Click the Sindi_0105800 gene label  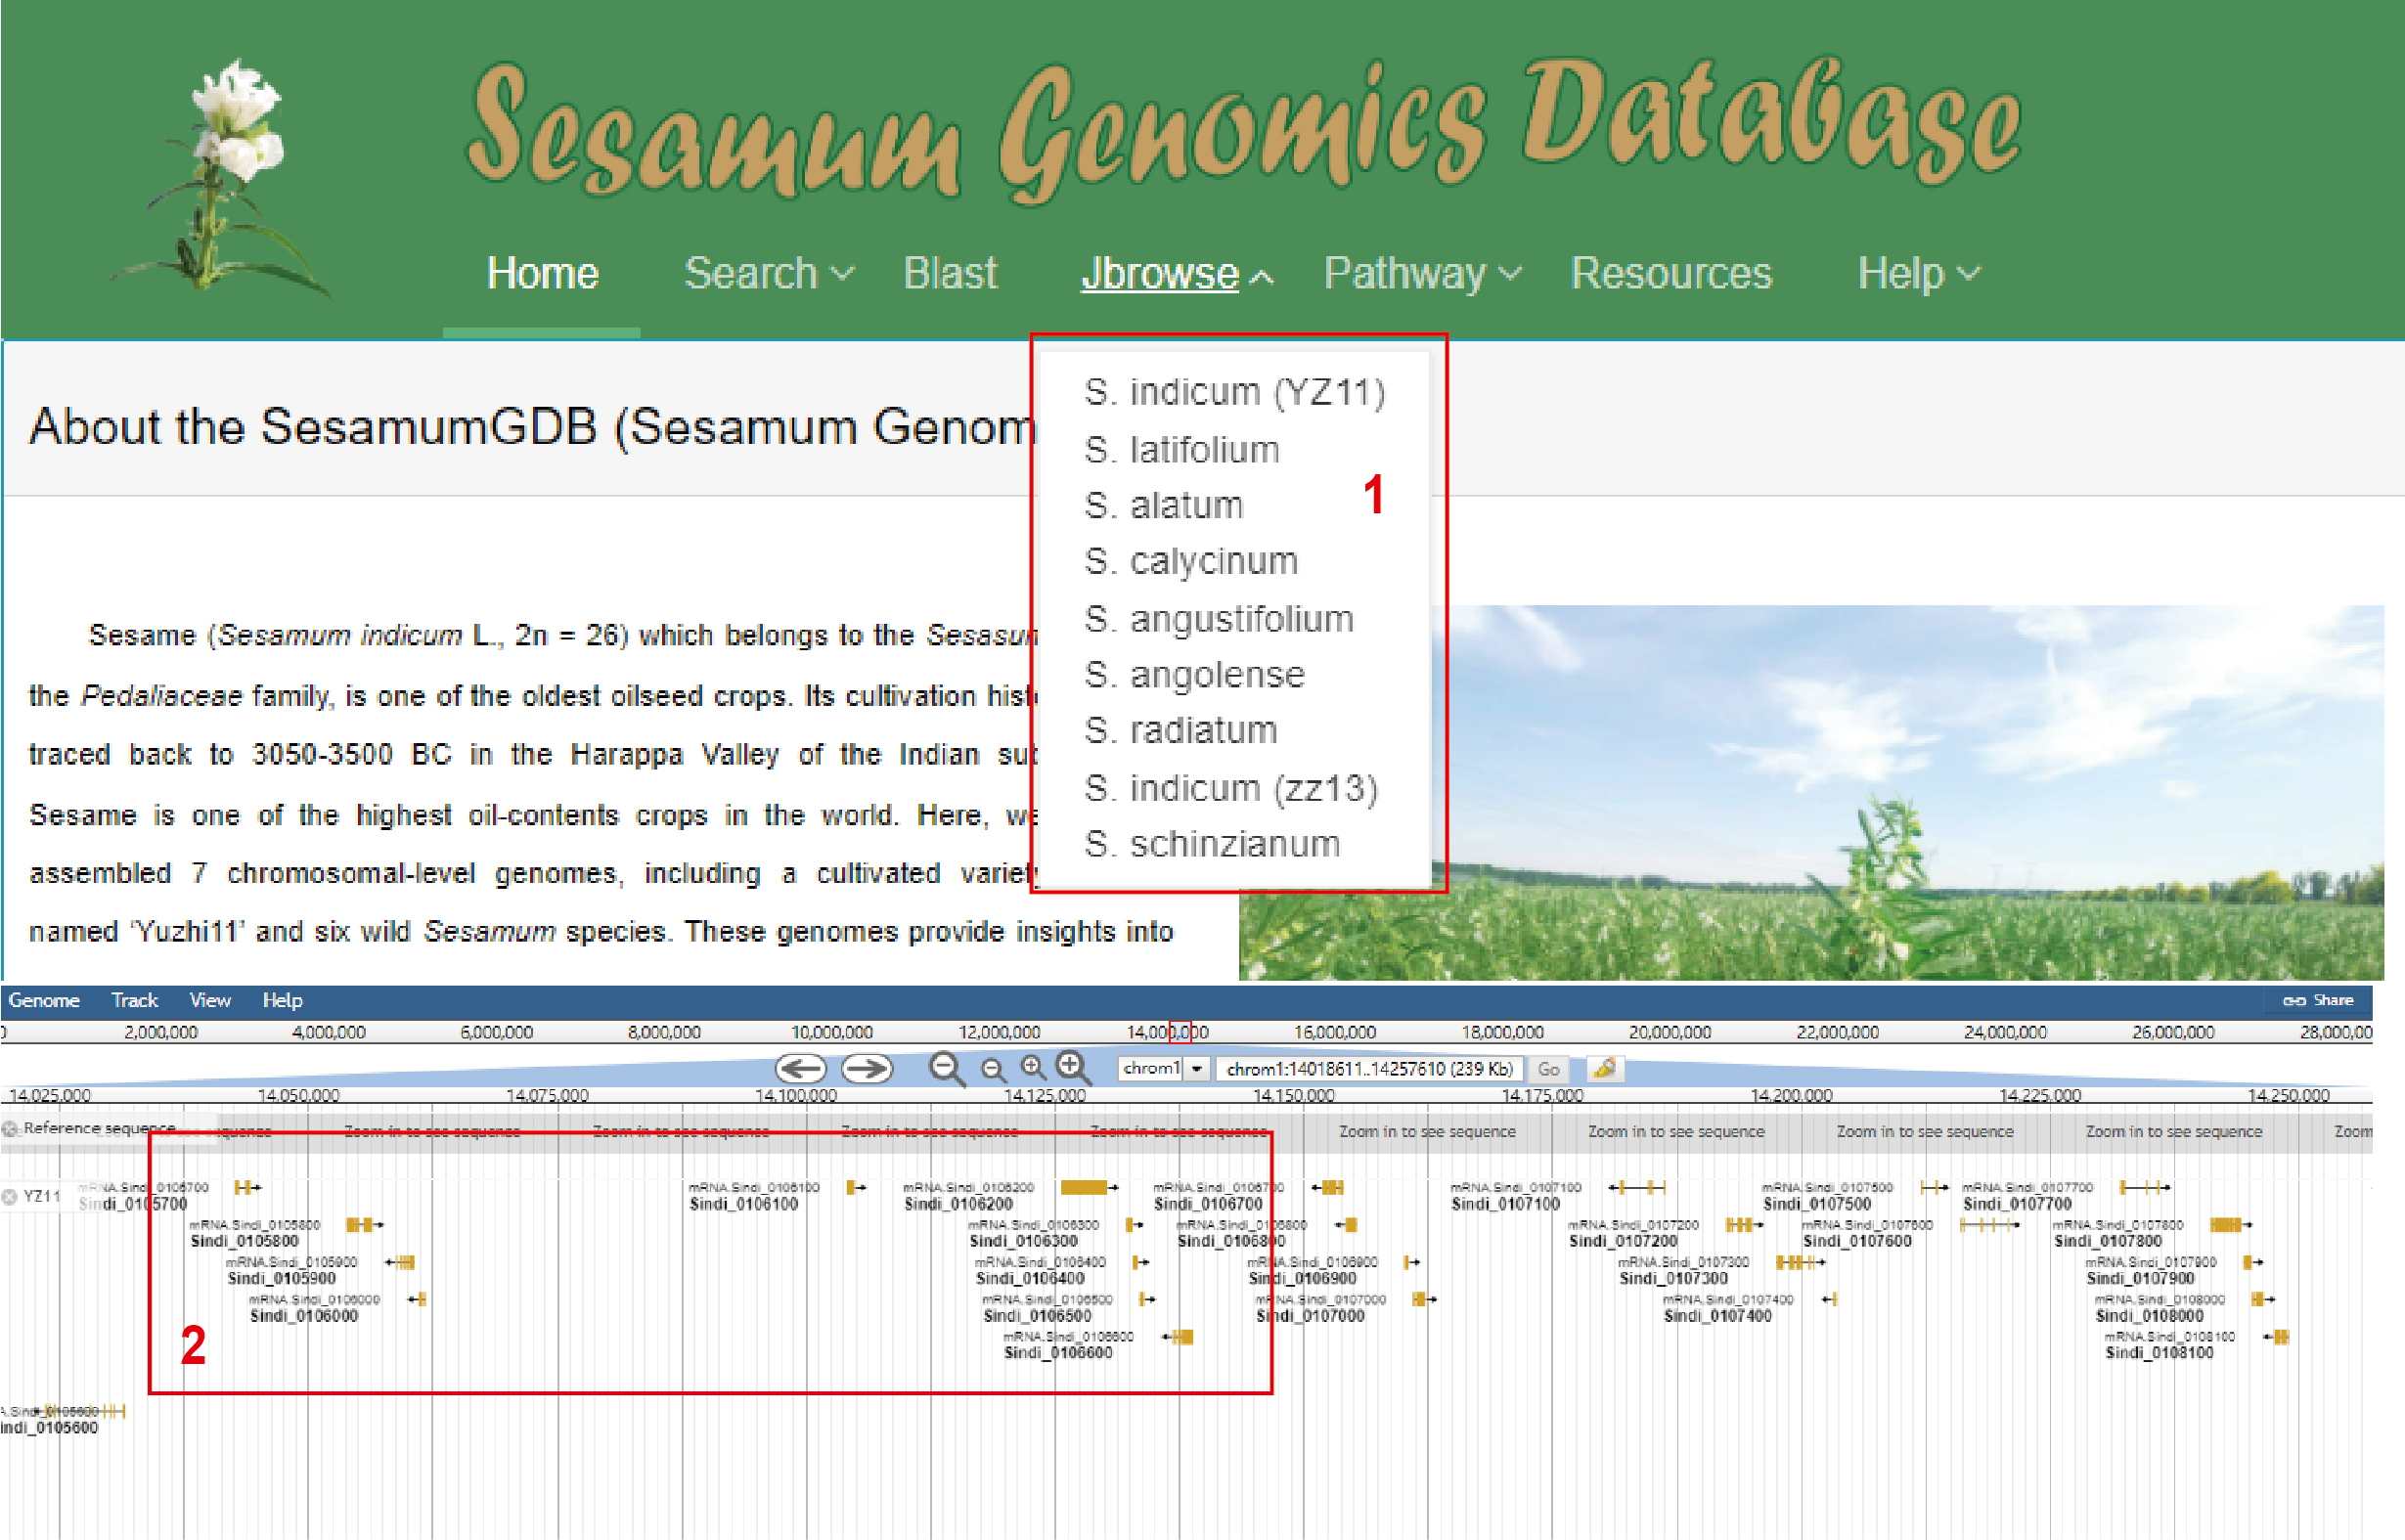[244, 1241]
